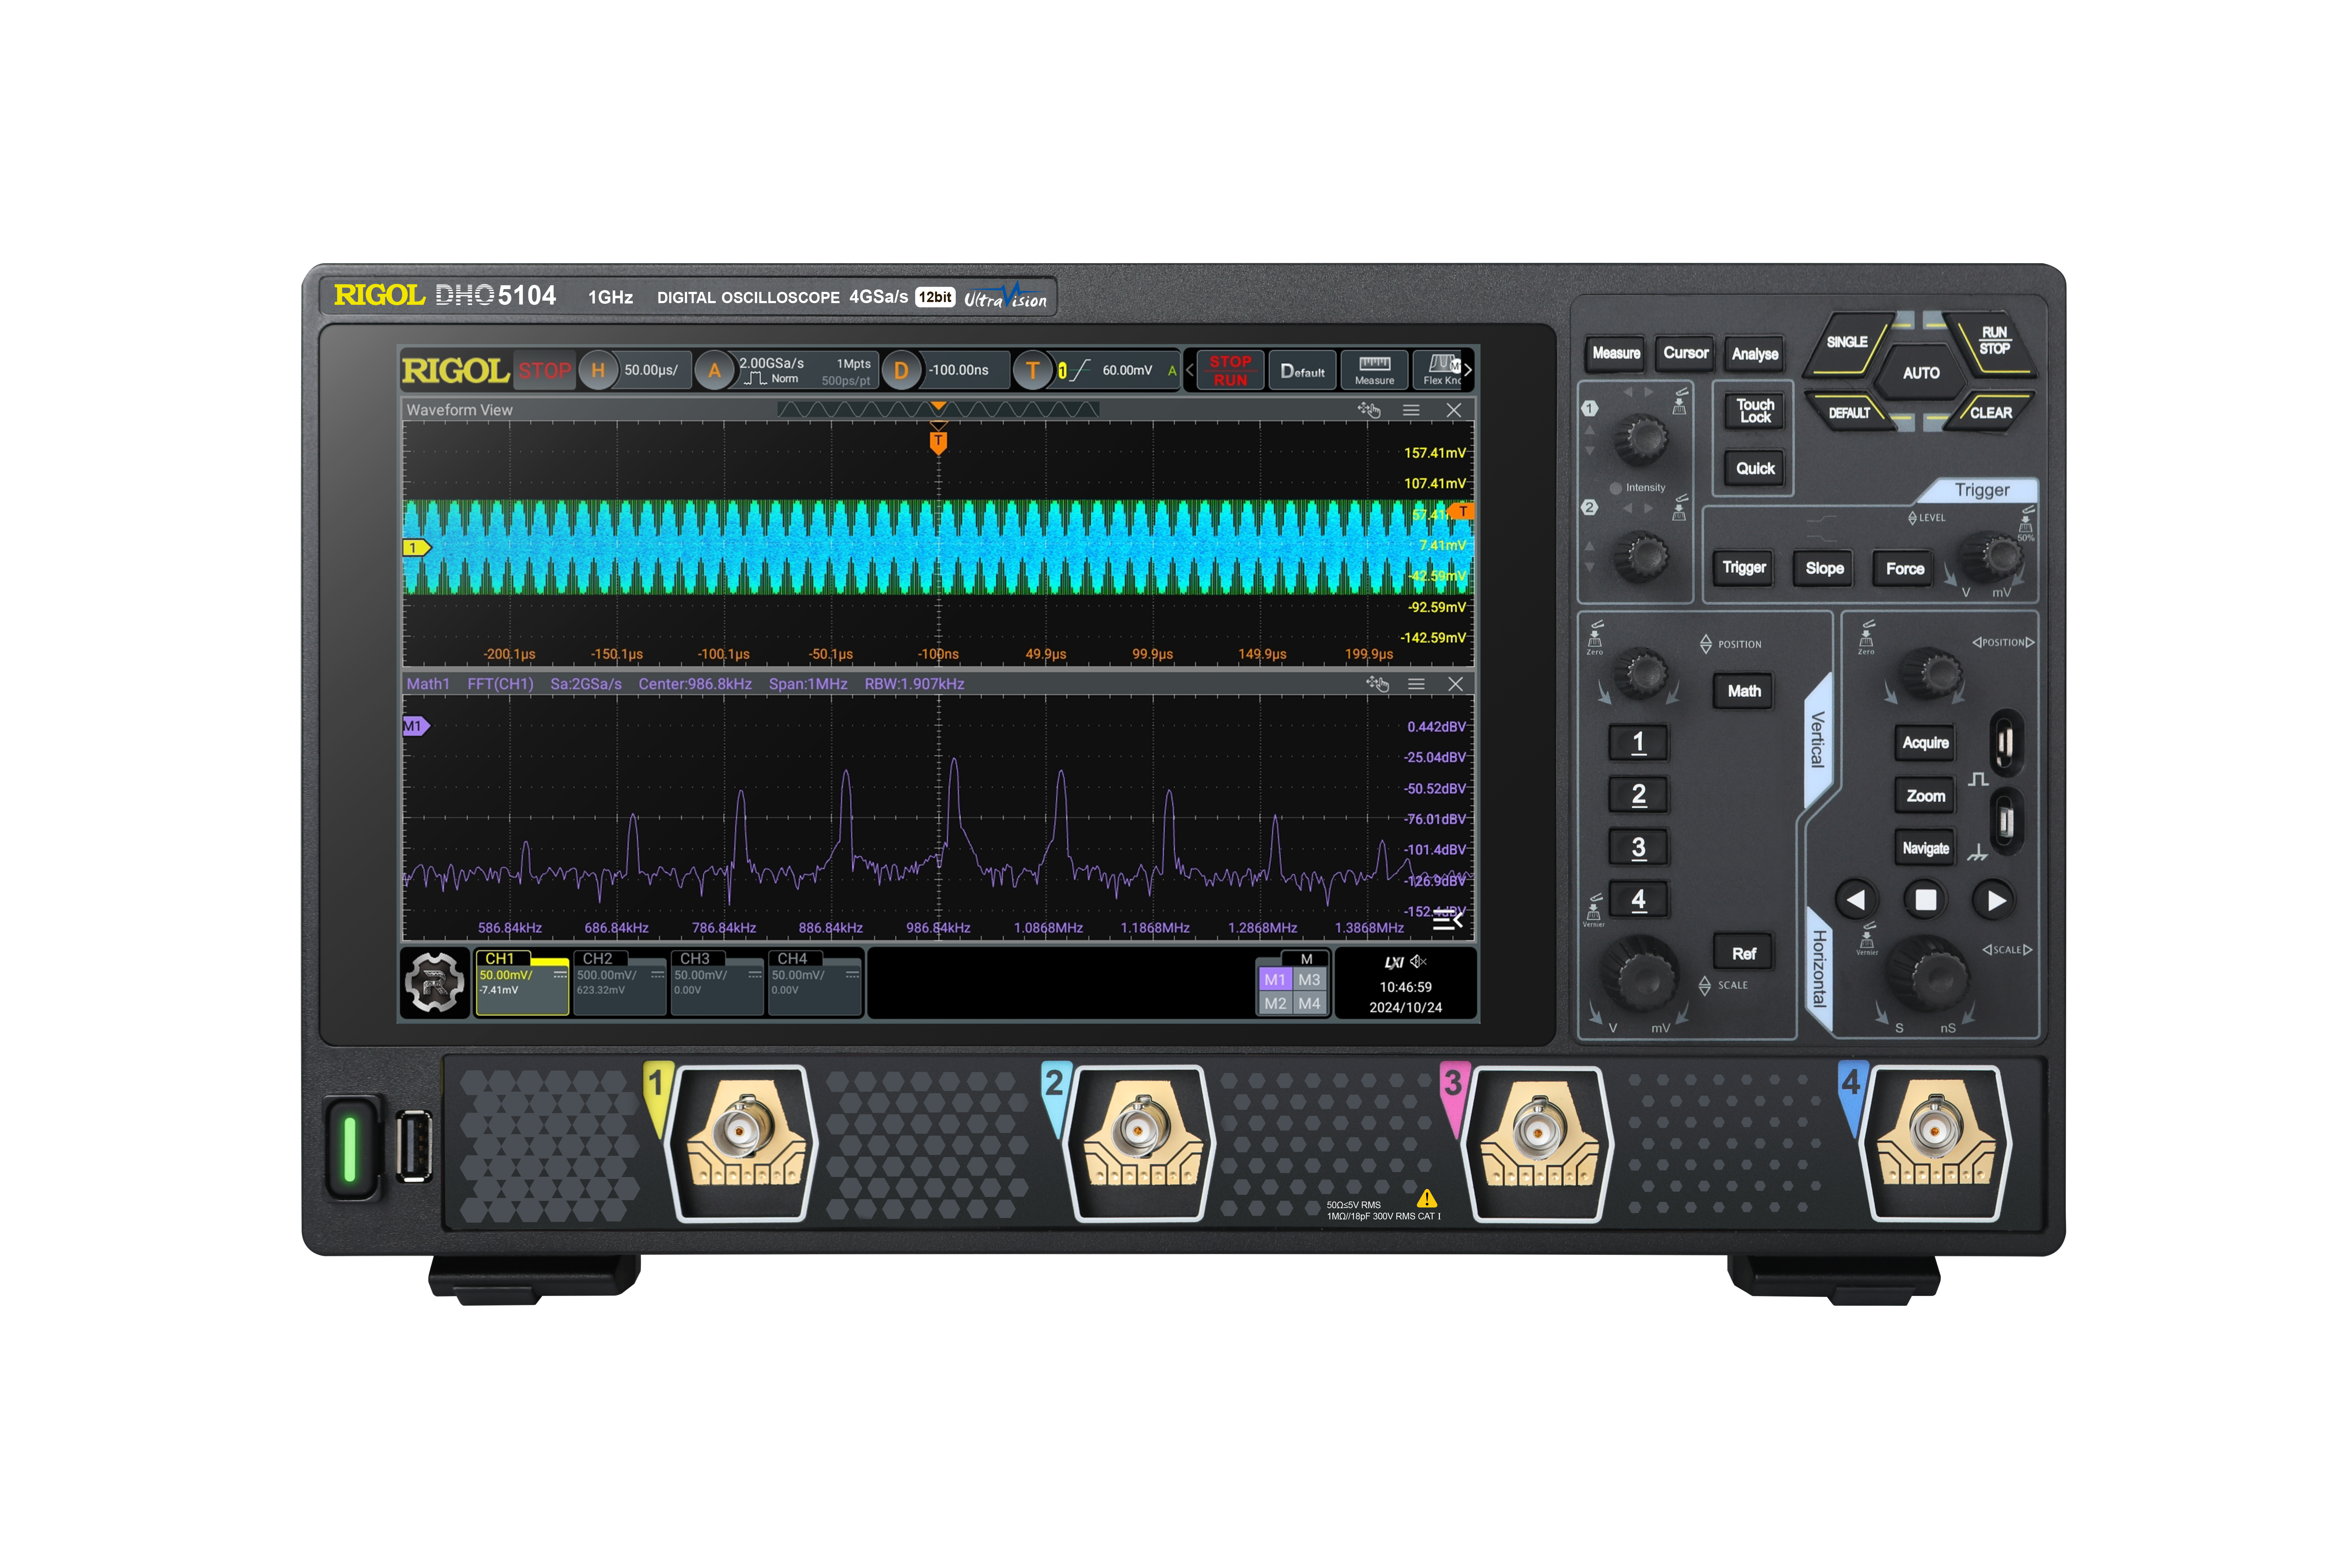Tap the on-screen STOP RUN button

pos(1230,370)
